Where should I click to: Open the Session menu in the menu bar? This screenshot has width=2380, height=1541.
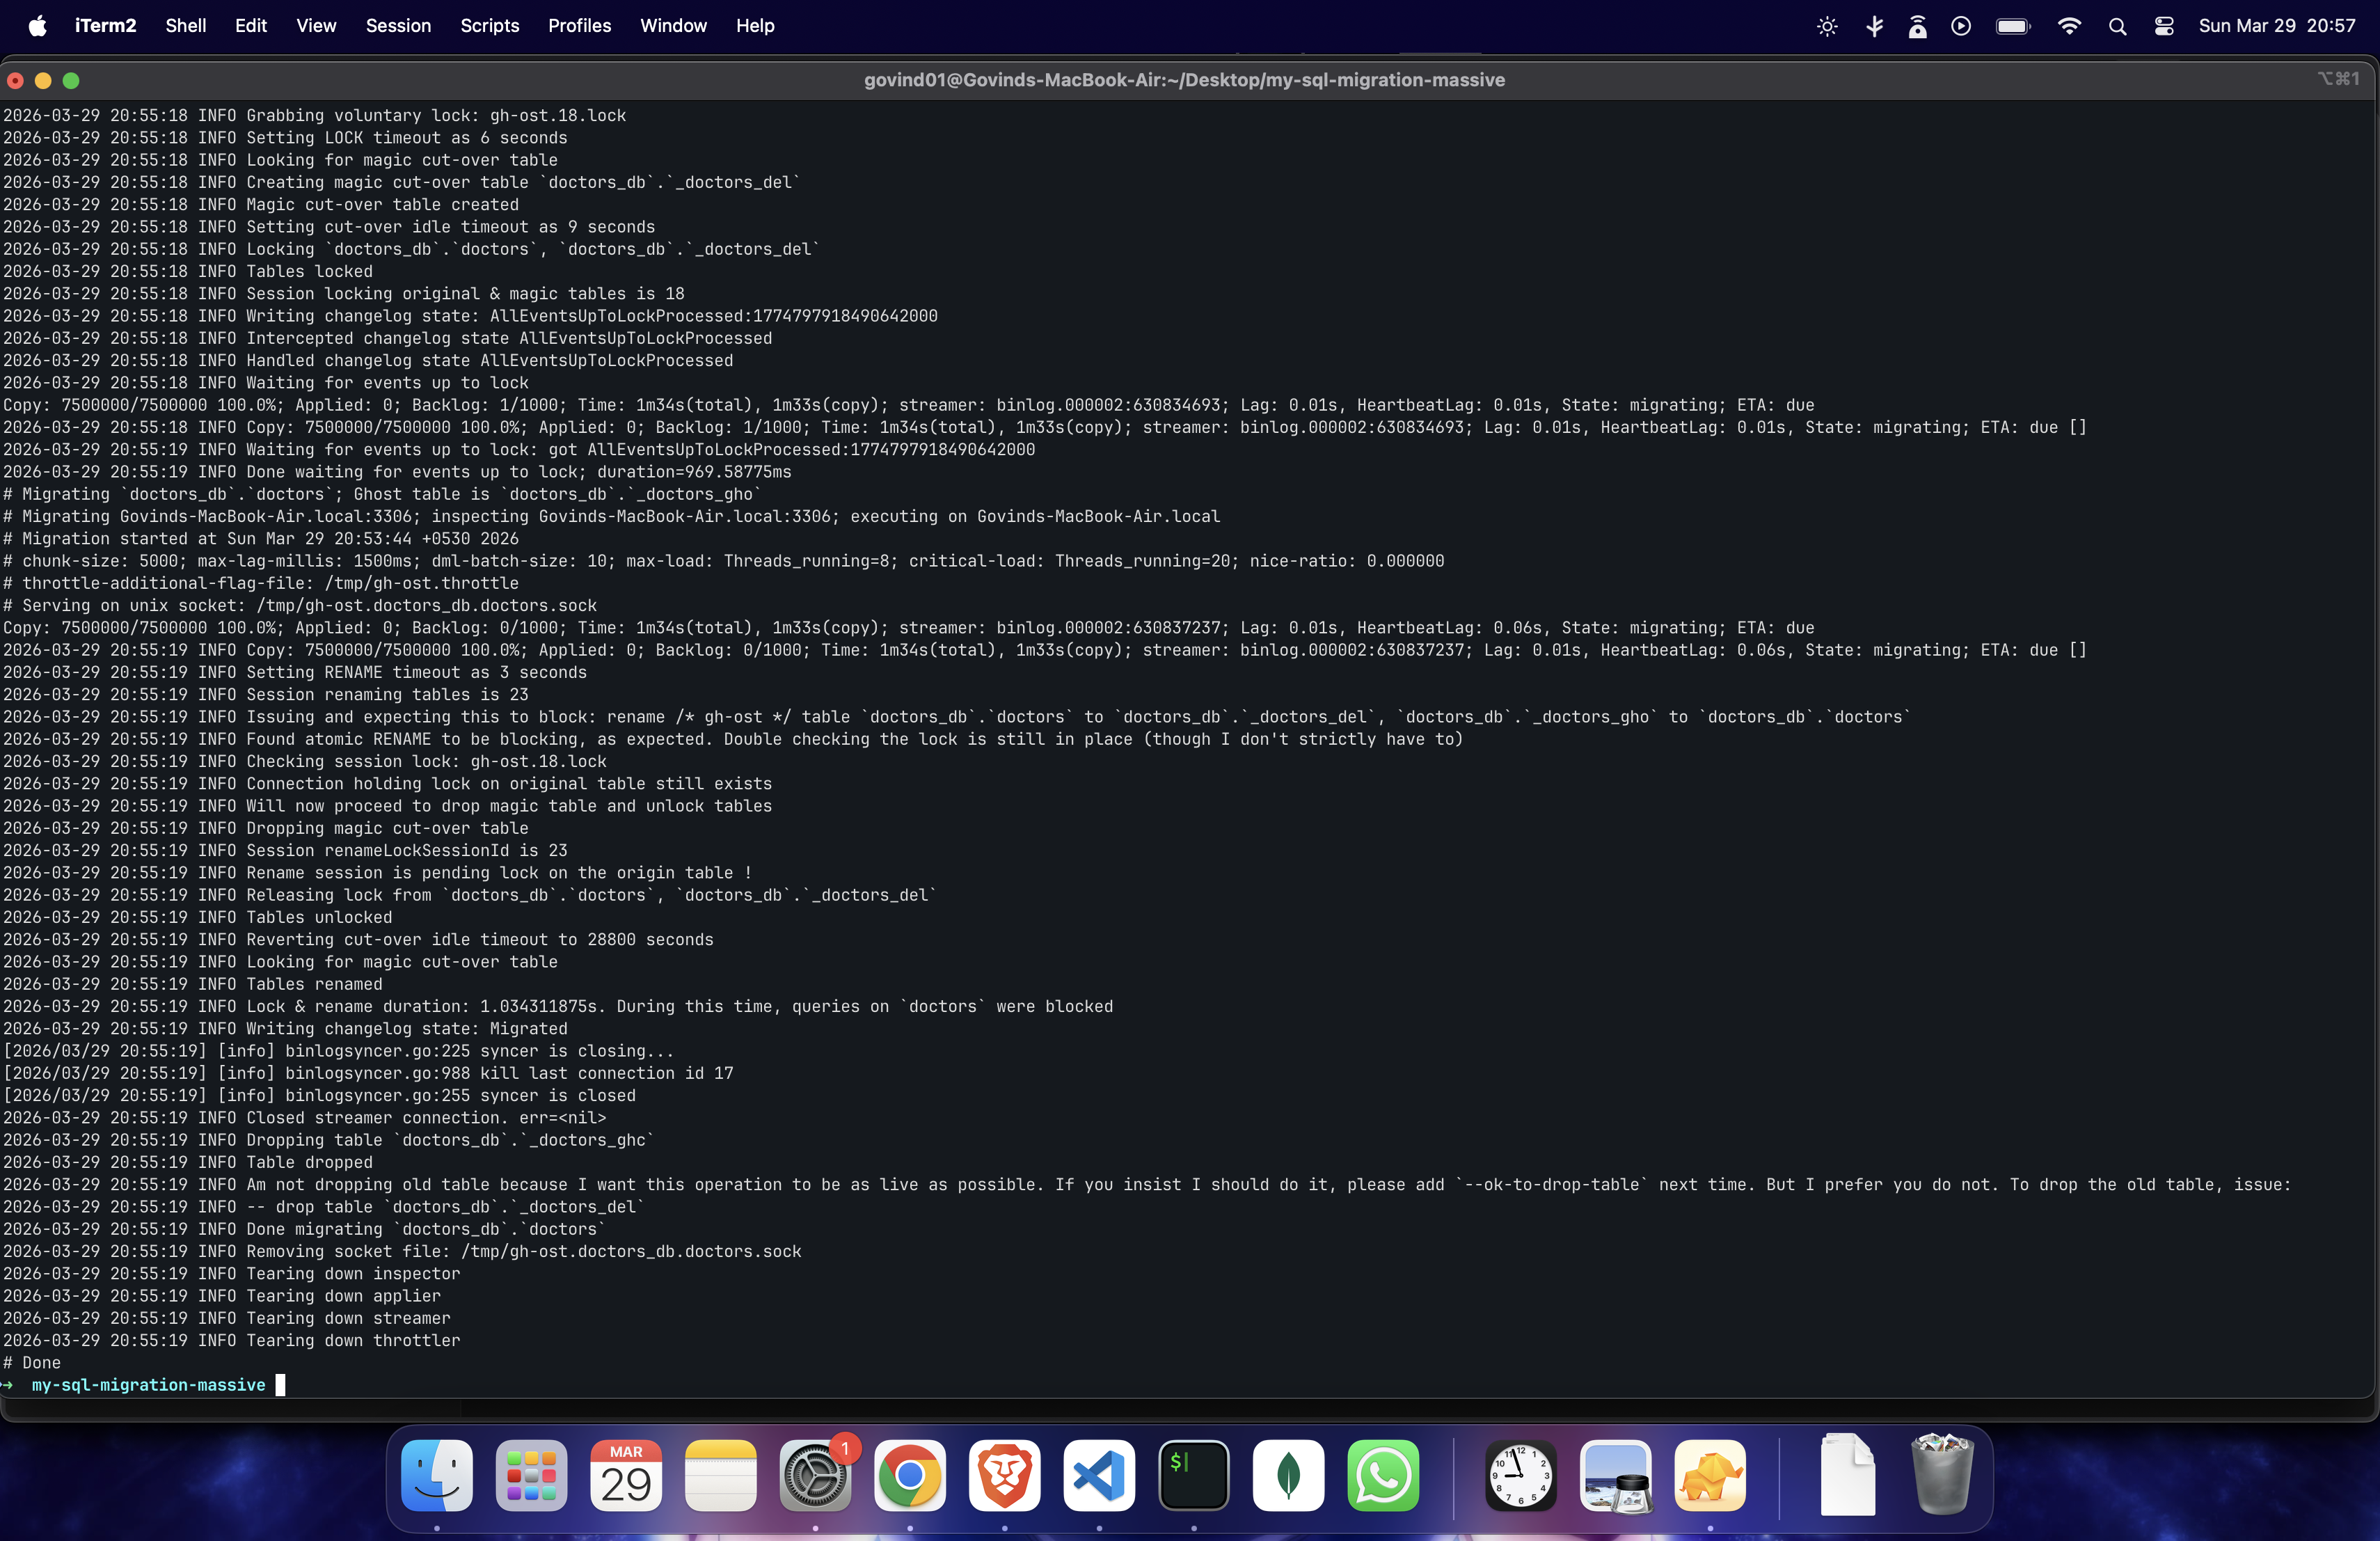coord(398,26)
